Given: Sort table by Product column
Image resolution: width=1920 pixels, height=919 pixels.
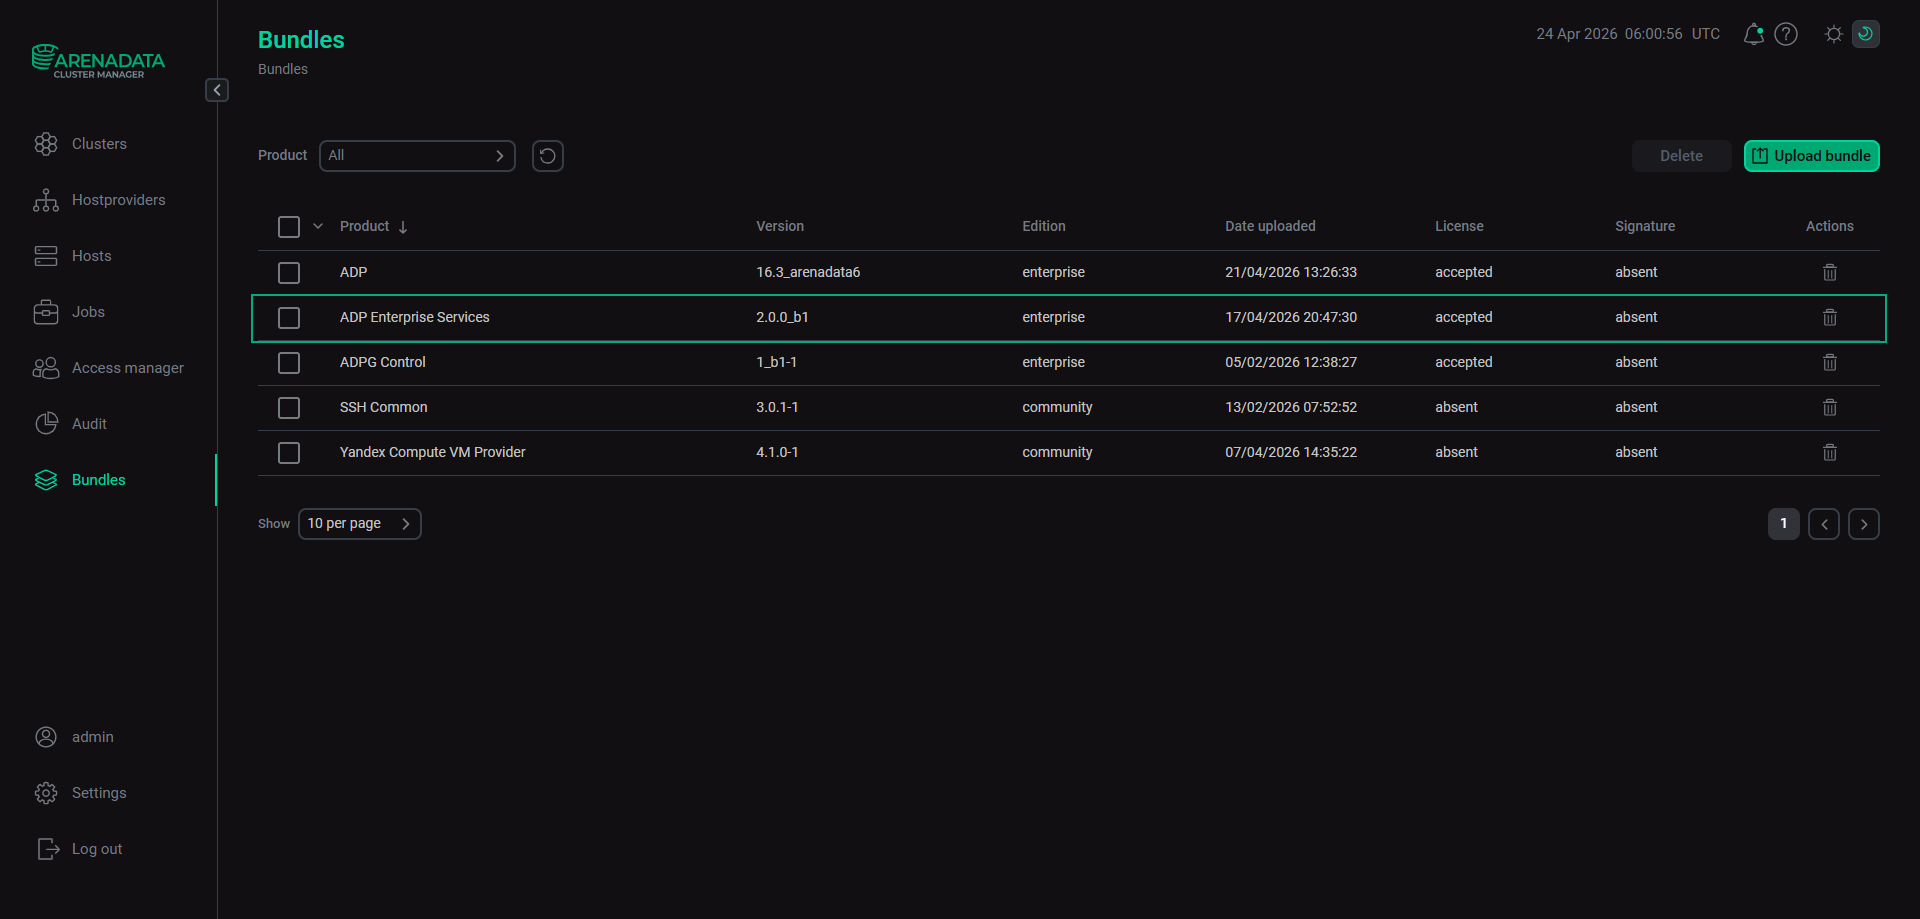Looking at the screenshot, I should 373,227.
